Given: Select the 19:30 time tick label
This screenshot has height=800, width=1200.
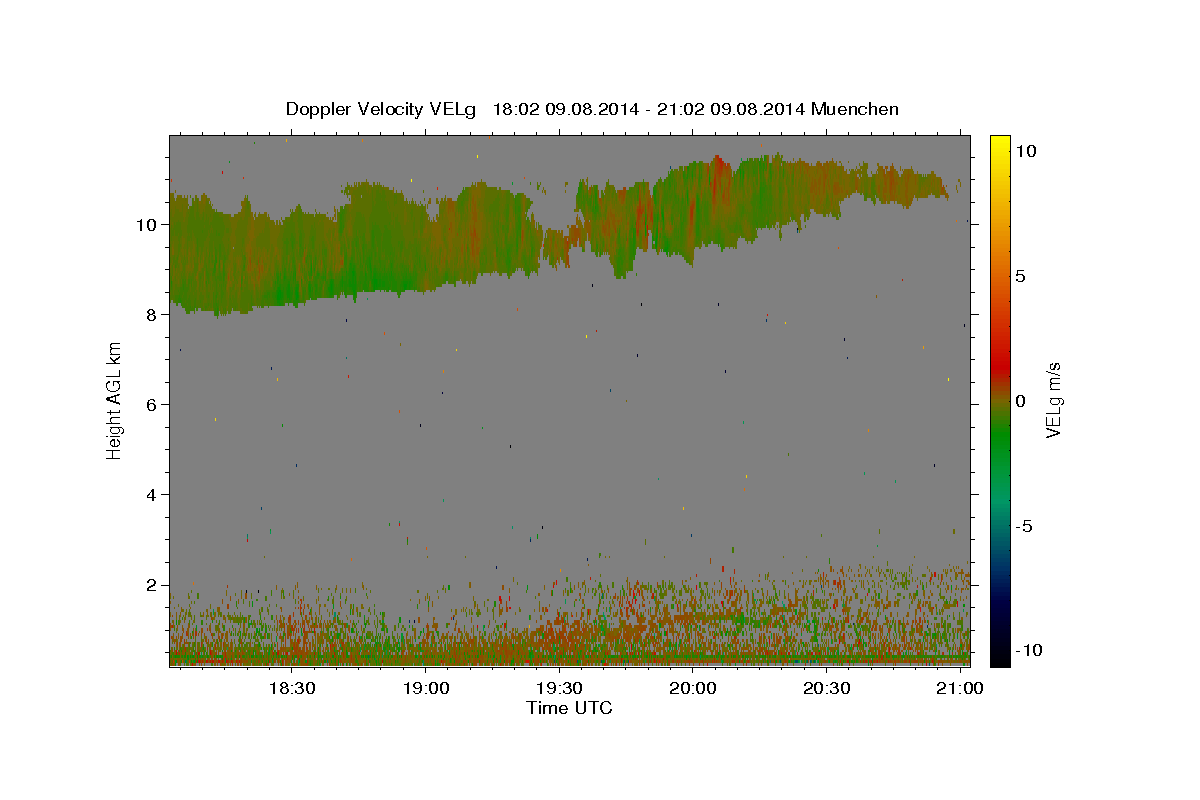Looking at the screenshot, I should (559, 688).
